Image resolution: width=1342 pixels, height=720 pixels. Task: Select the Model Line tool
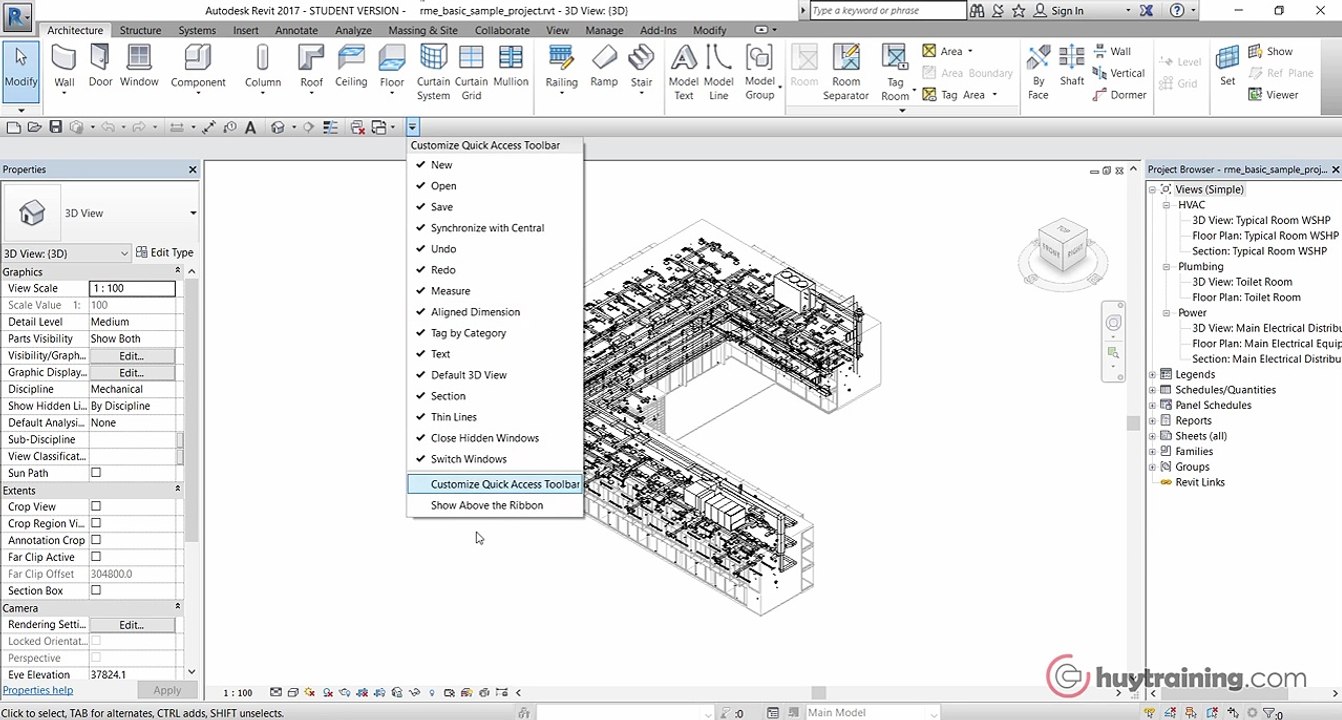point(718,72)
